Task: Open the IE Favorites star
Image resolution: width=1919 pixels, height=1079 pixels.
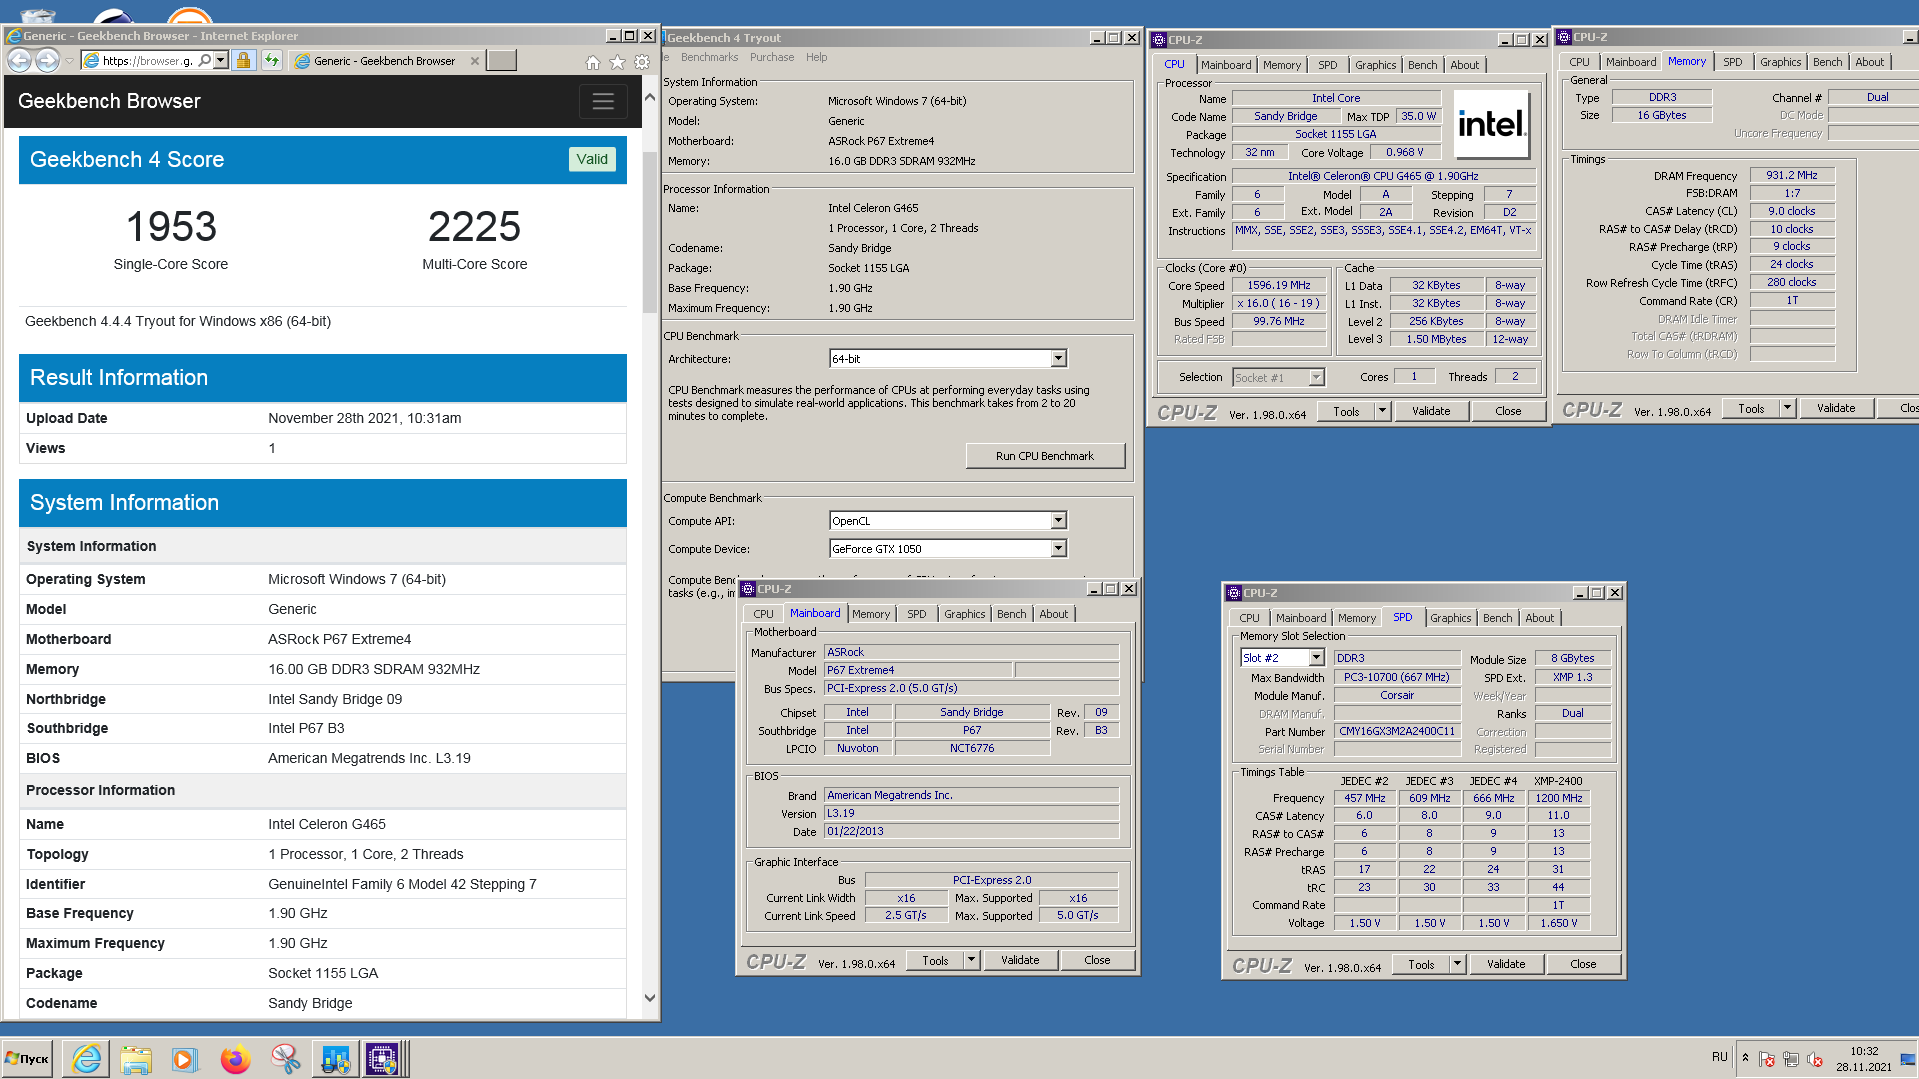Action: [x=618, y=62]
